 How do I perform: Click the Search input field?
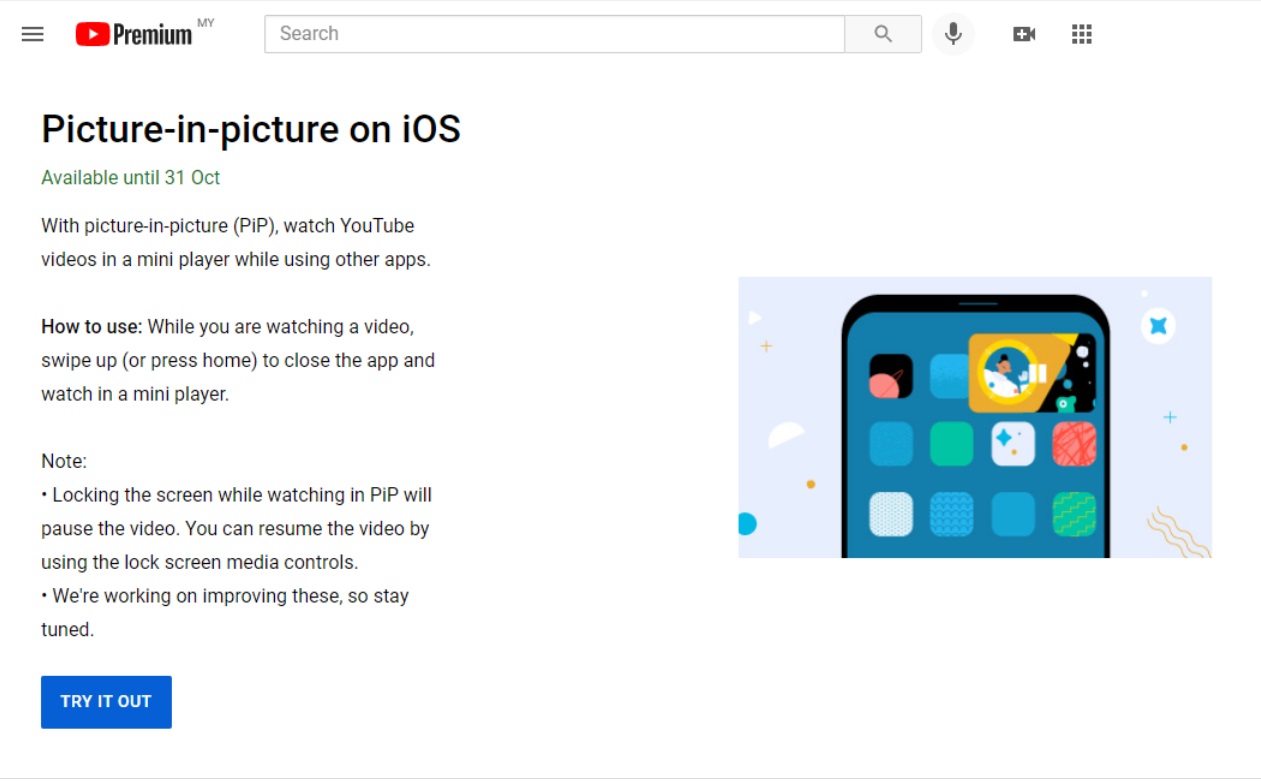pyautogui.click(x=555, y=34)
